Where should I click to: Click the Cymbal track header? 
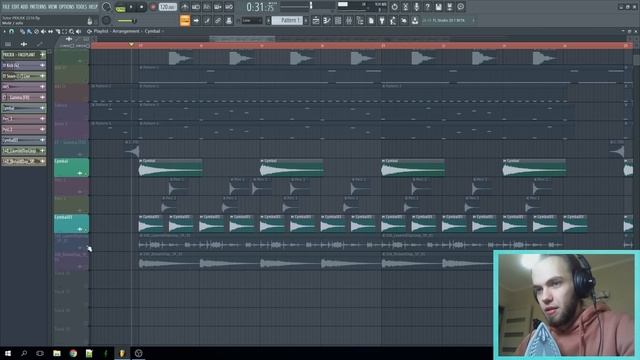(x=71, y=168)
